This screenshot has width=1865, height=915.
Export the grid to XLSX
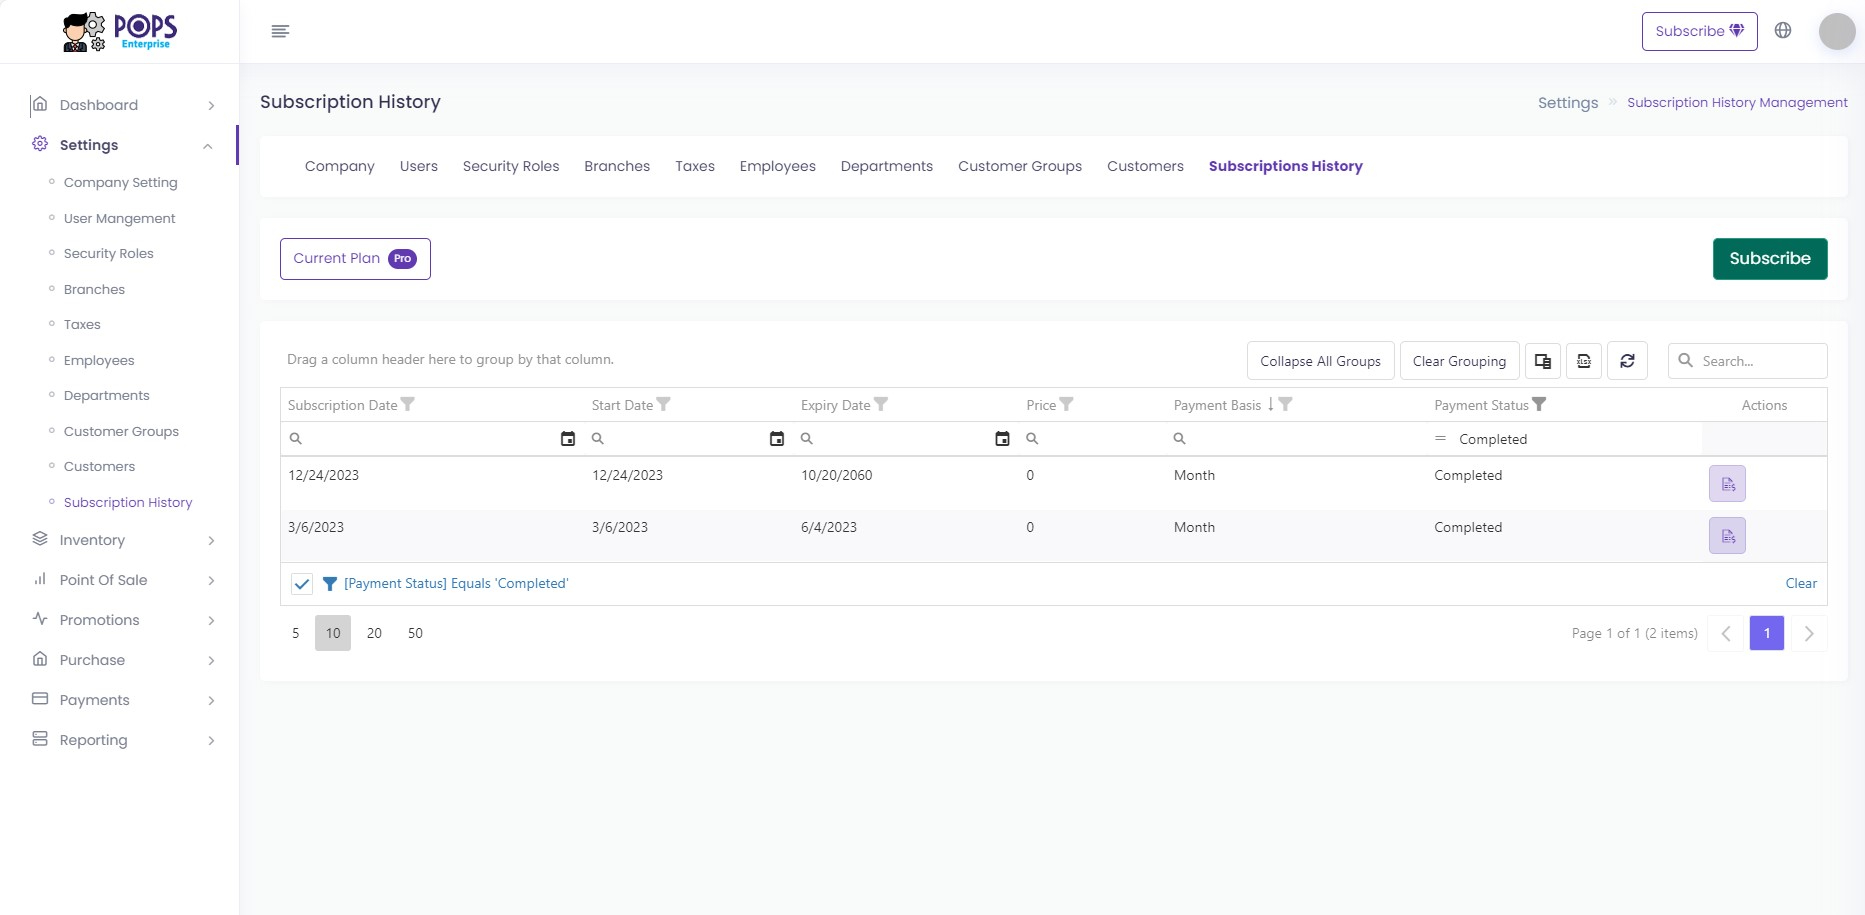1584,361
